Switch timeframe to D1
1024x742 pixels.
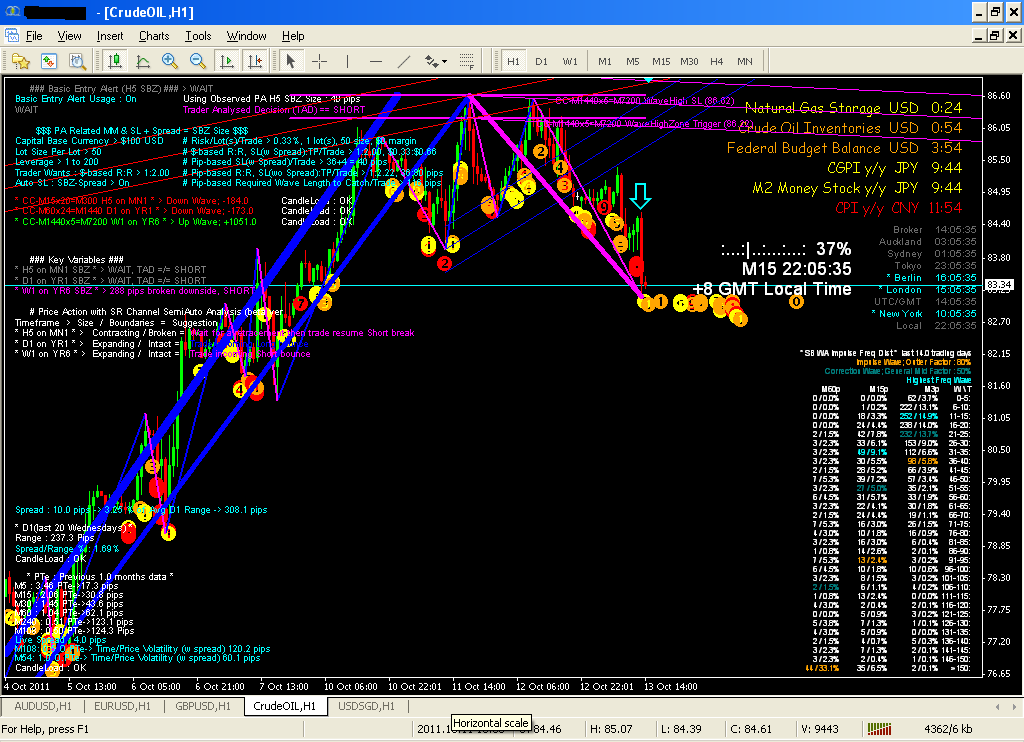[x=541, y=61]
